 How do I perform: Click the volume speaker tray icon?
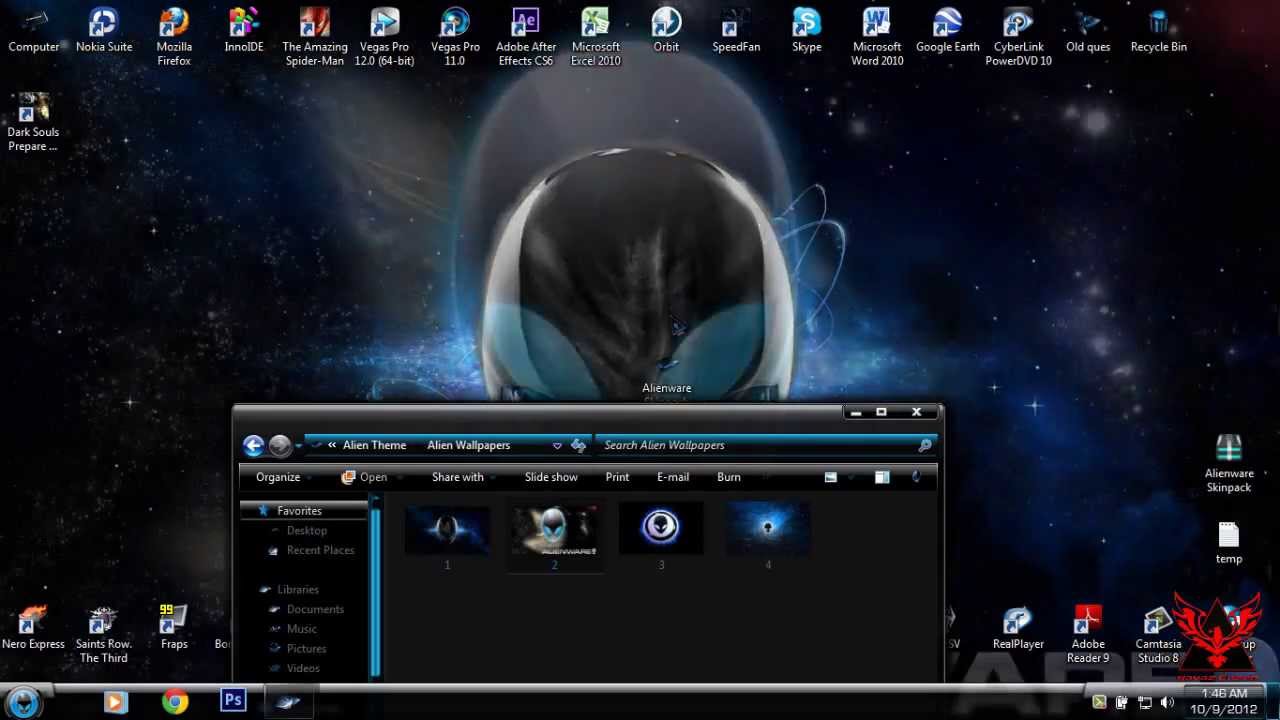[x=1167, y=703]
